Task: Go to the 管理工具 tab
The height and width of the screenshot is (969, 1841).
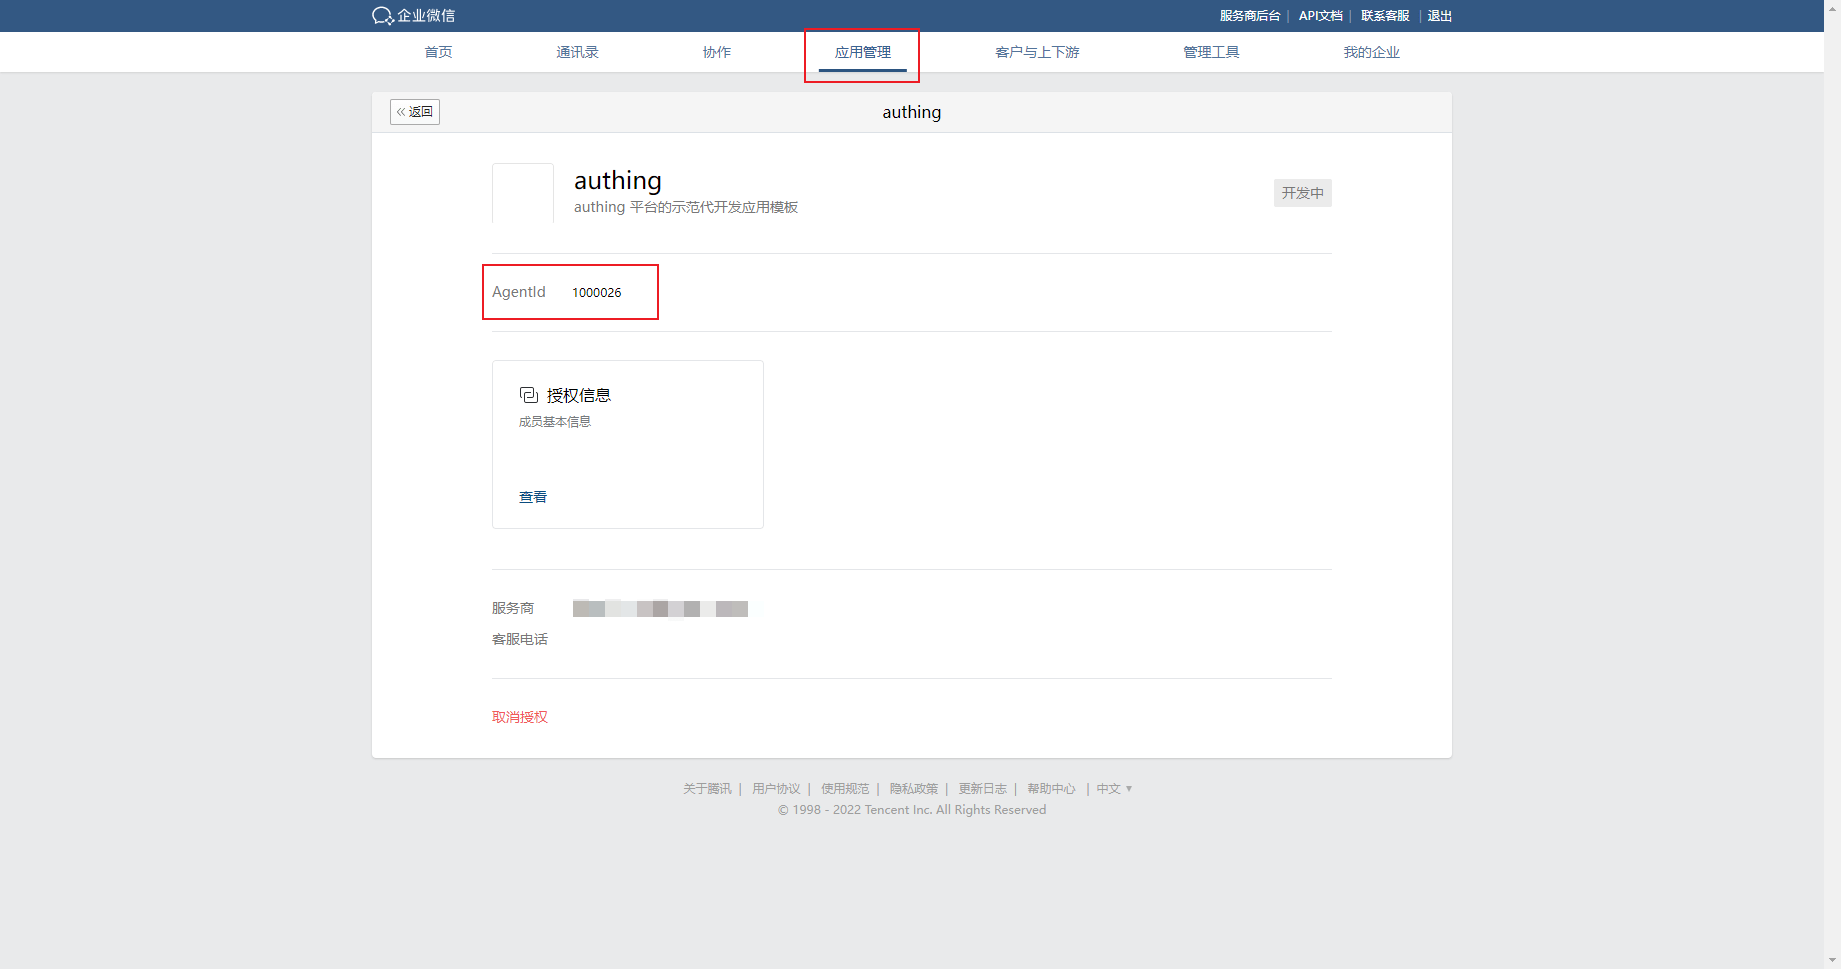Action: (1211, 52)
